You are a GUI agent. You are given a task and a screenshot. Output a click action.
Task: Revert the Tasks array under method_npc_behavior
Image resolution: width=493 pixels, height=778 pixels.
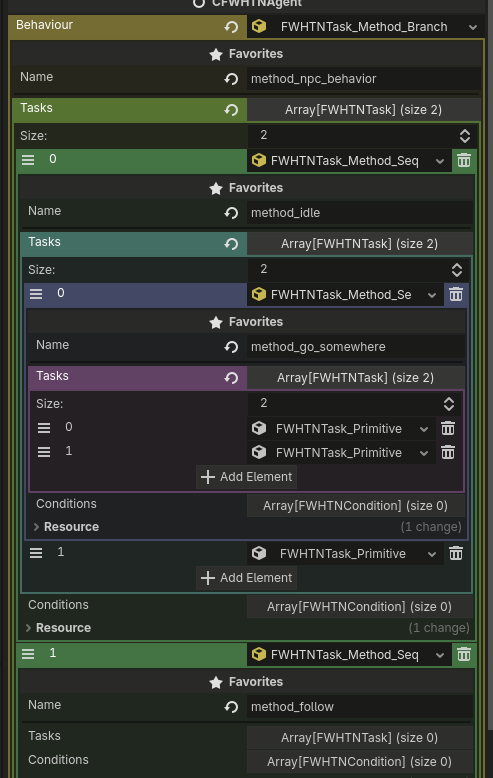pyautogui.click(x=231, y=110)
